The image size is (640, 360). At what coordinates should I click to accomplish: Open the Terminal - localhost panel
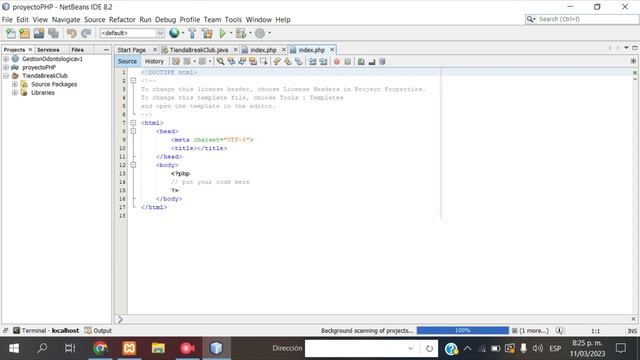pyautogui.click(x=46, y=331)
